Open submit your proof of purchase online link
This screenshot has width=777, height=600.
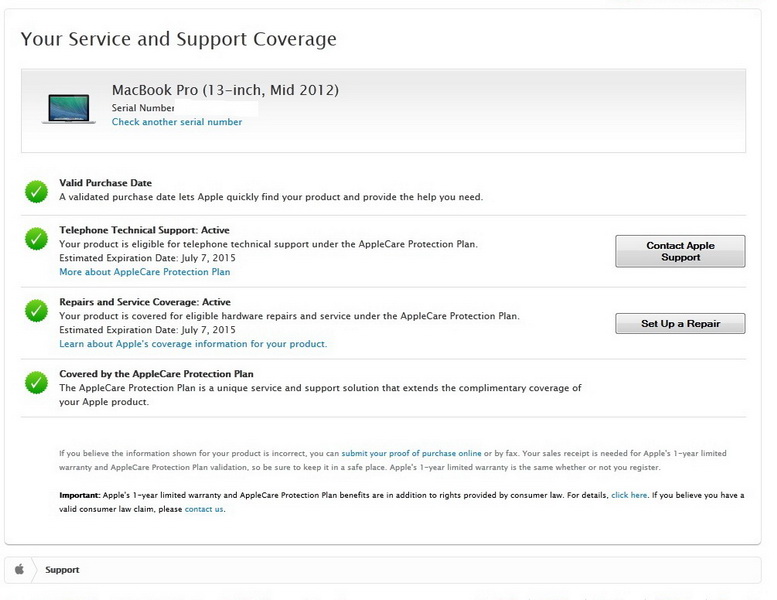coord(411,453)
